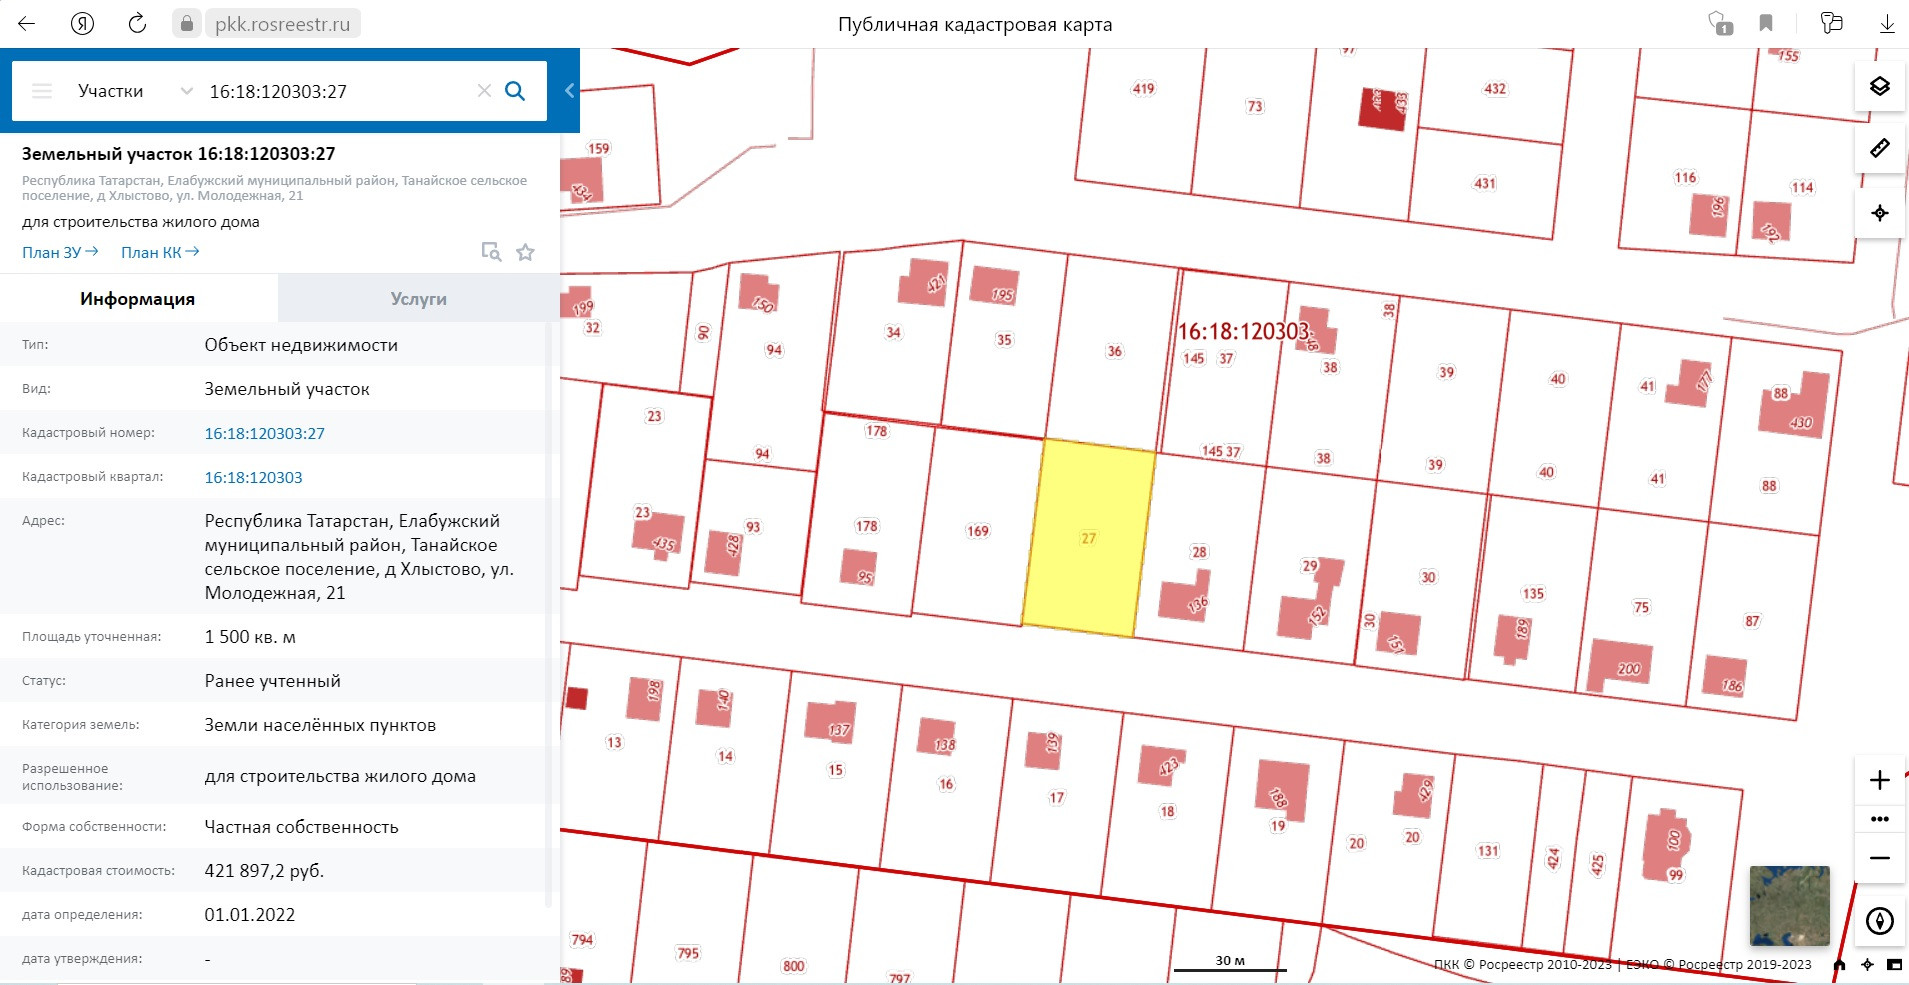
Task: Focus the cadastral number search input
Action: click(337, 91)
